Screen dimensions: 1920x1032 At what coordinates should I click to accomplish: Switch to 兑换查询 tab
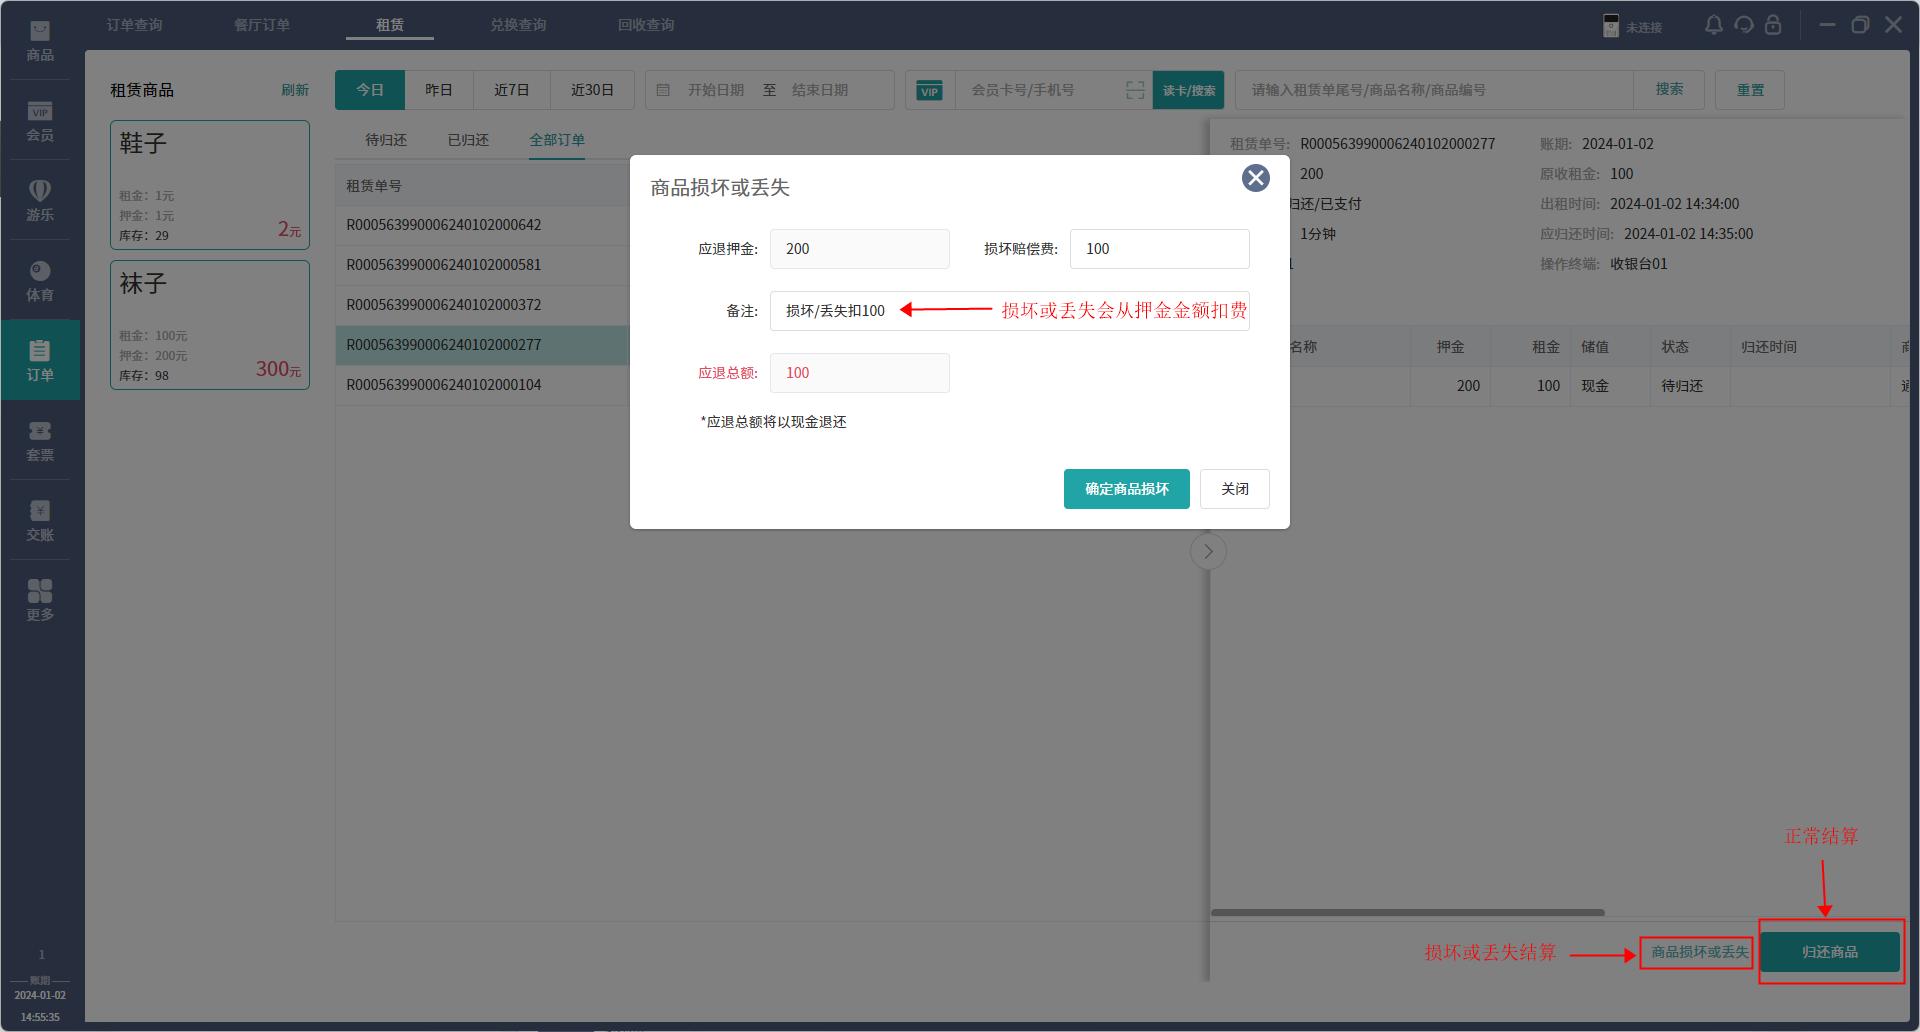(x=518, y=25)
